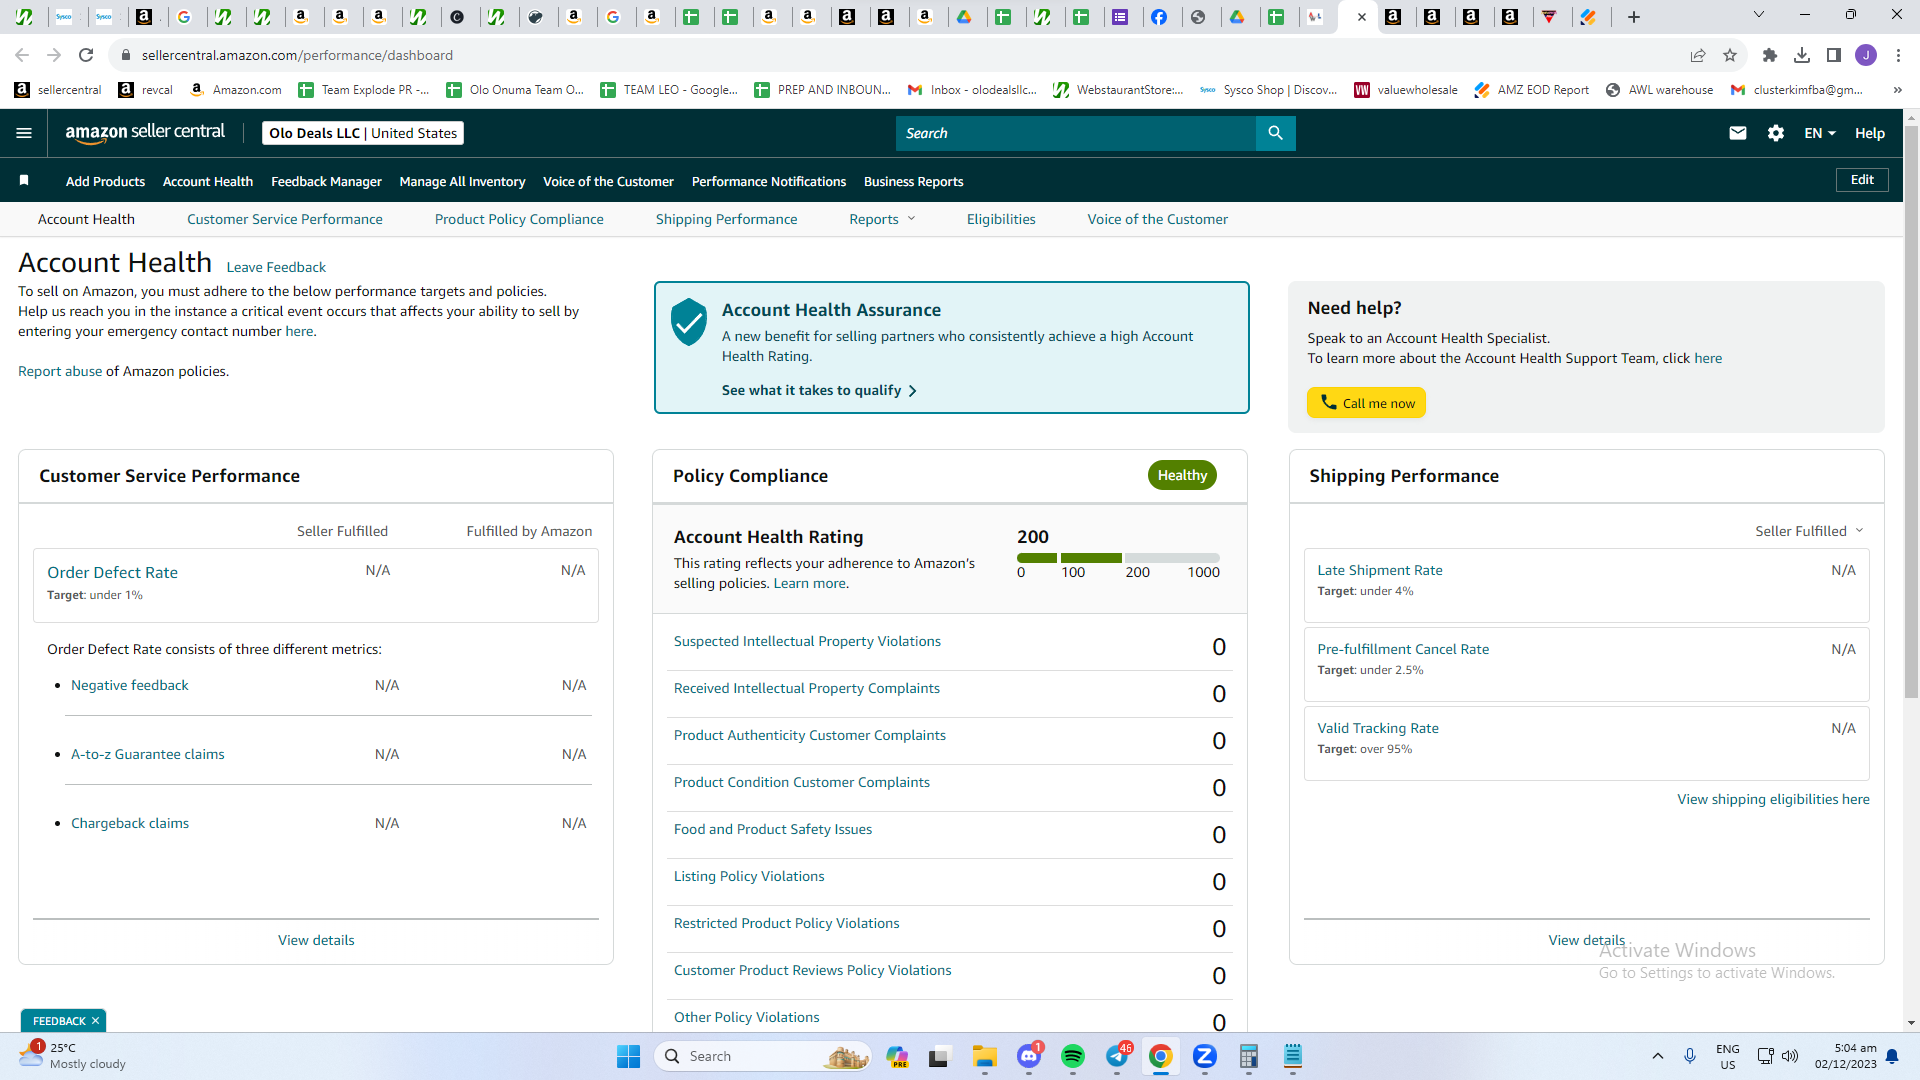This screenshot has height=1080, width=1920.
Task: Open Discord from the taskbar
Action: click(1029, 1056)
